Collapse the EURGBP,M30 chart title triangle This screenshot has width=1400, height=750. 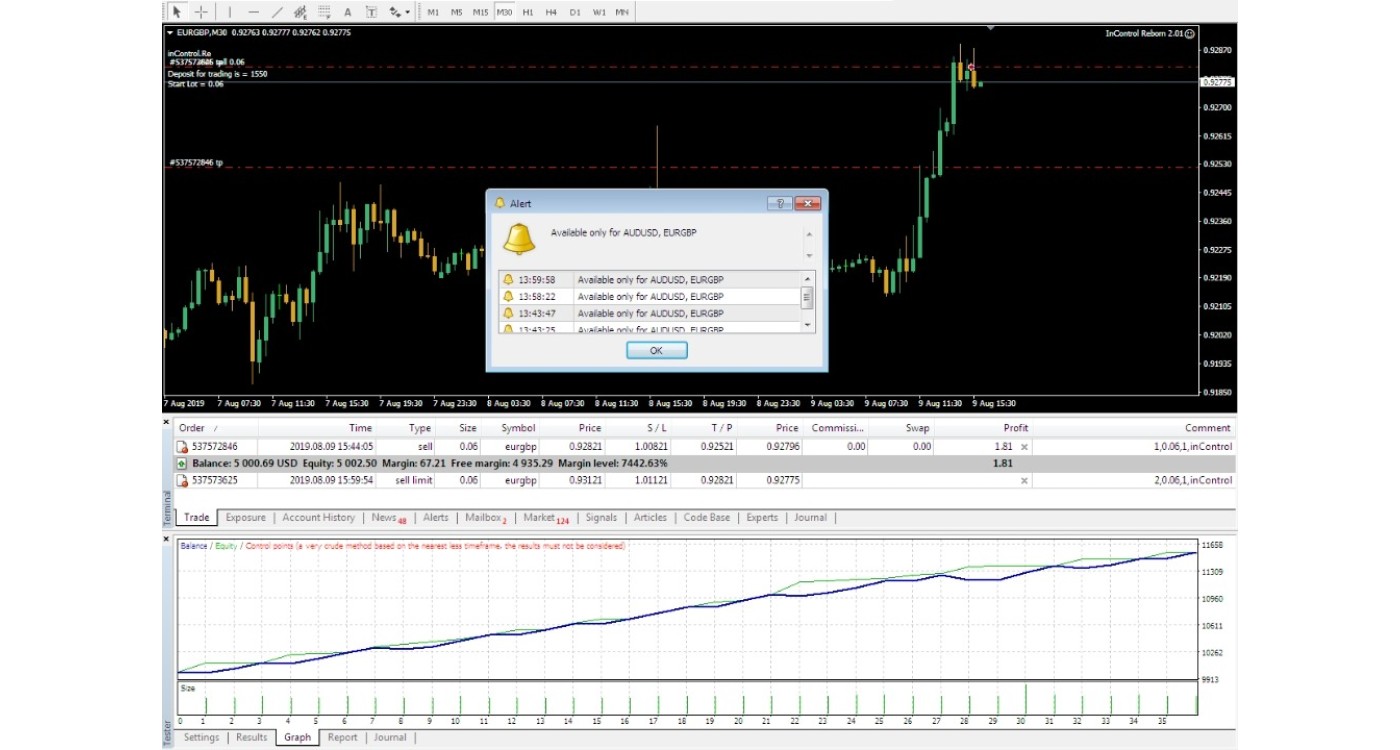170,33
